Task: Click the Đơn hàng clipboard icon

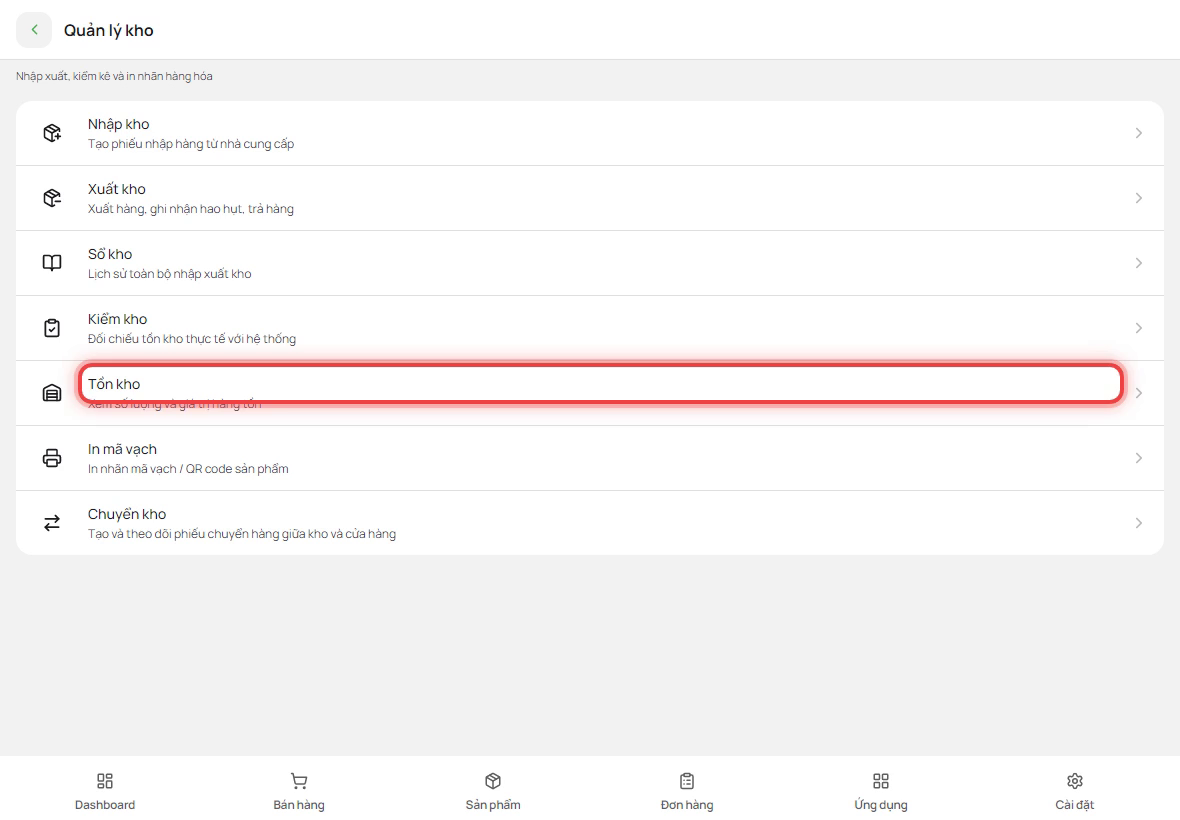Action: tap(687, 781)
